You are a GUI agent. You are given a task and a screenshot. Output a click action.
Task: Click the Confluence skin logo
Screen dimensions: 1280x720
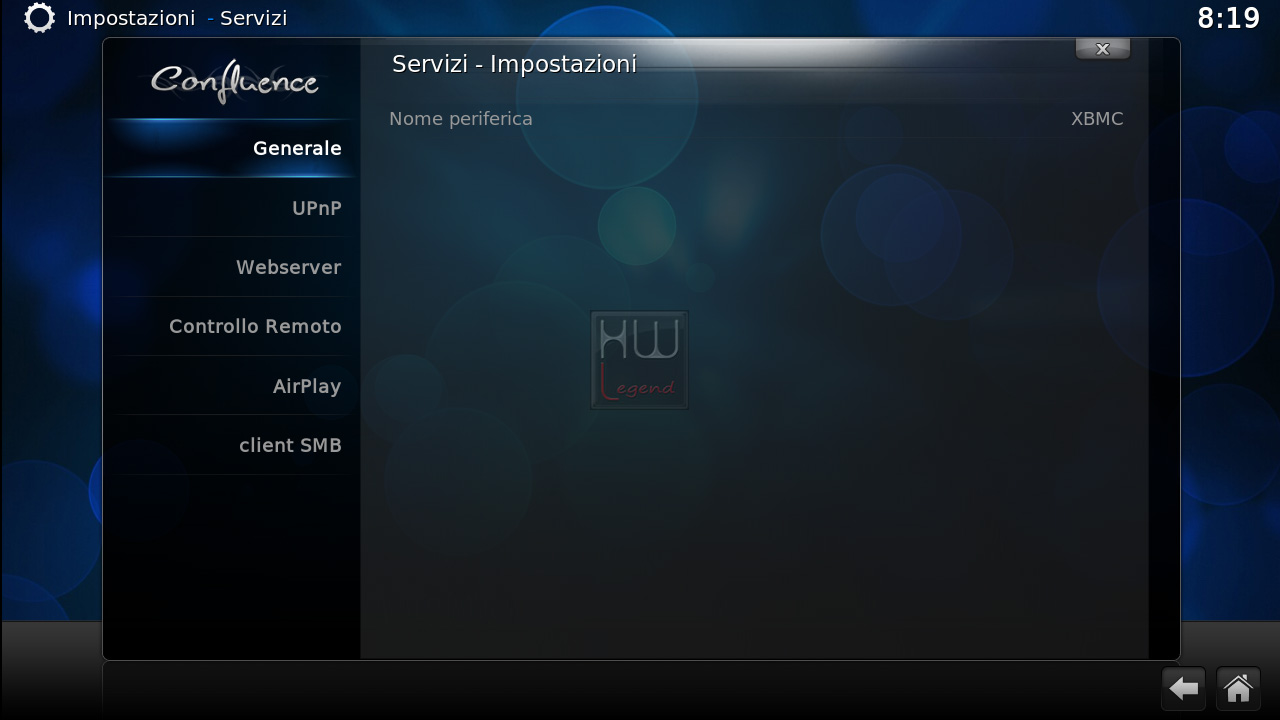[x=234, y=81]
